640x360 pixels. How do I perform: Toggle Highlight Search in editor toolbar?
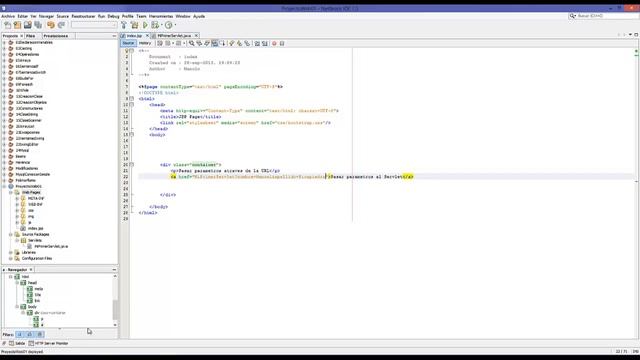pos(215,43)
